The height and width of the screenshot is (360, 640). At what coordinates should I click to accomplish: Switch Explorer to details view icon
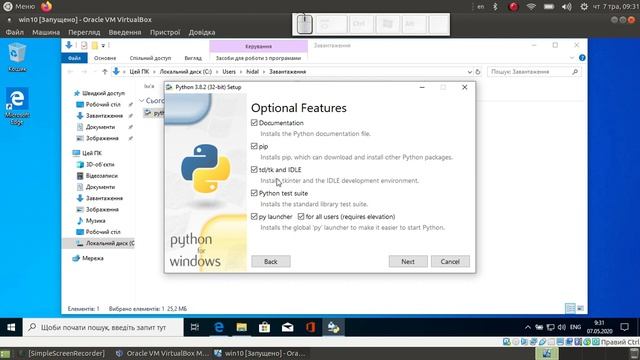coord(570,309)
